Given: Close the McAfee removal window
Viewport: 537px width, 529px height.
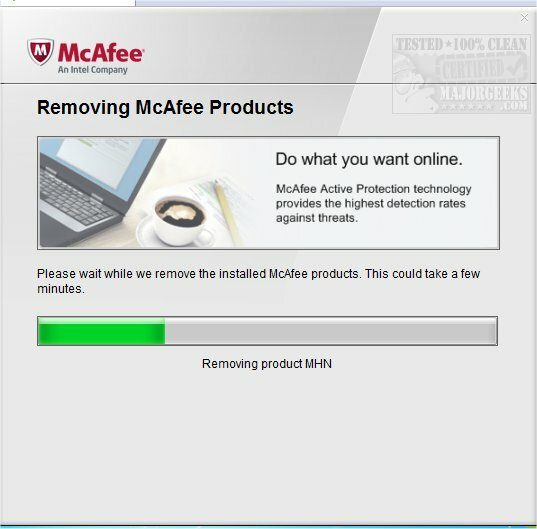Looking at the screenshot, I should 524,17.
